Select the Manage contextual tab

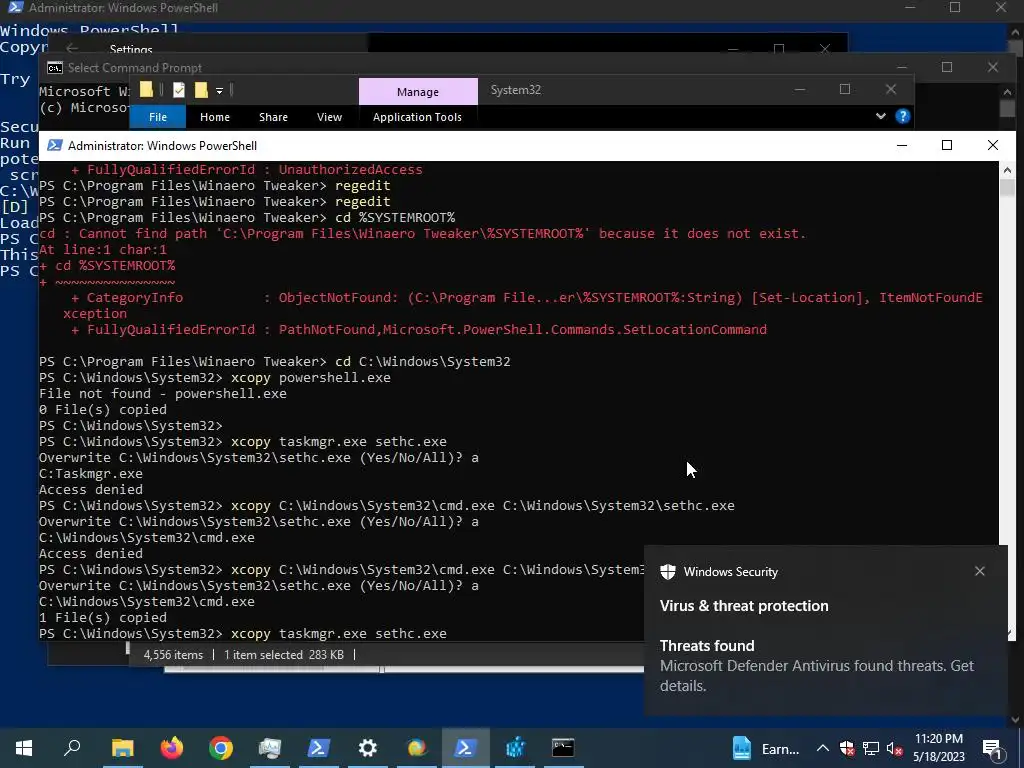(x=418, y=92)
